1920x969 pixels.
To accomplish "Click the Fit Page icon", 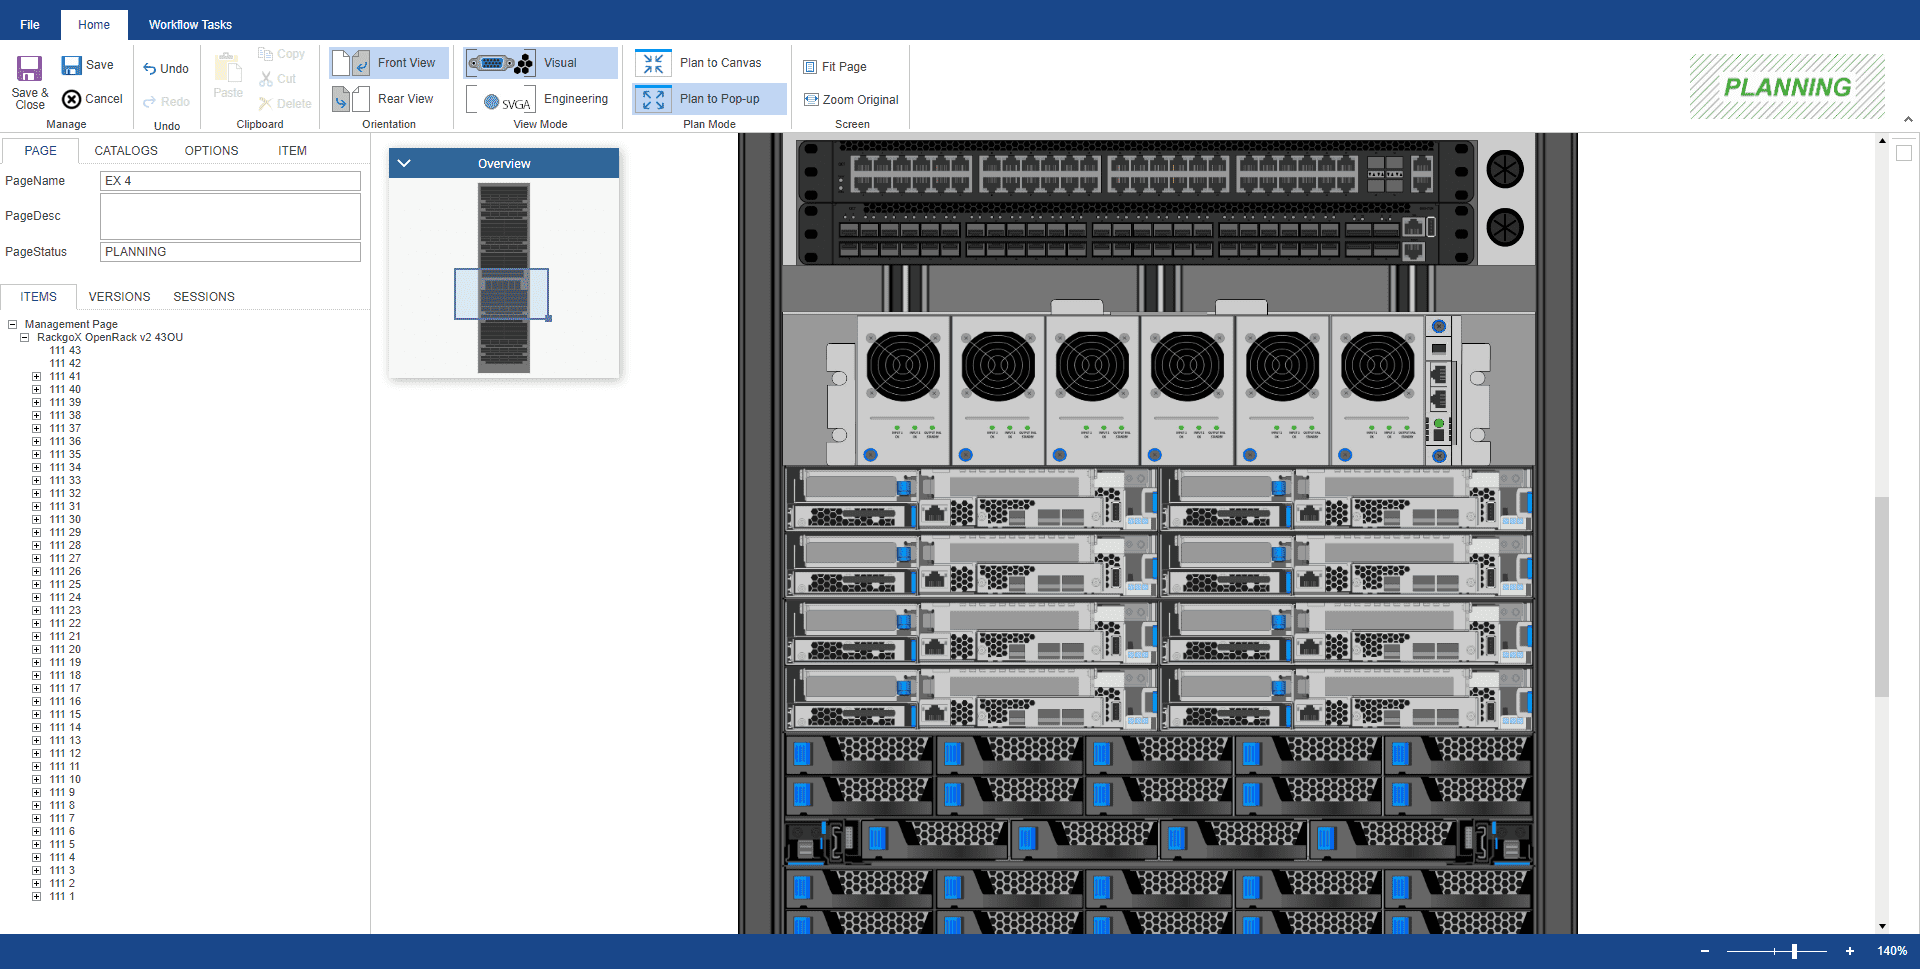I will click(810, 67).
